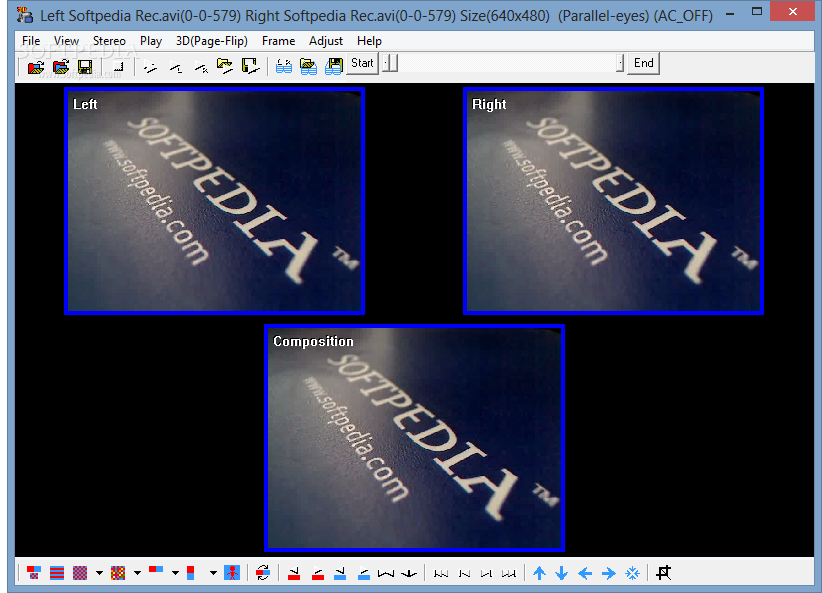822x593 pixels.
Task: Open the Play menu
Action: [x=150, y=41]
